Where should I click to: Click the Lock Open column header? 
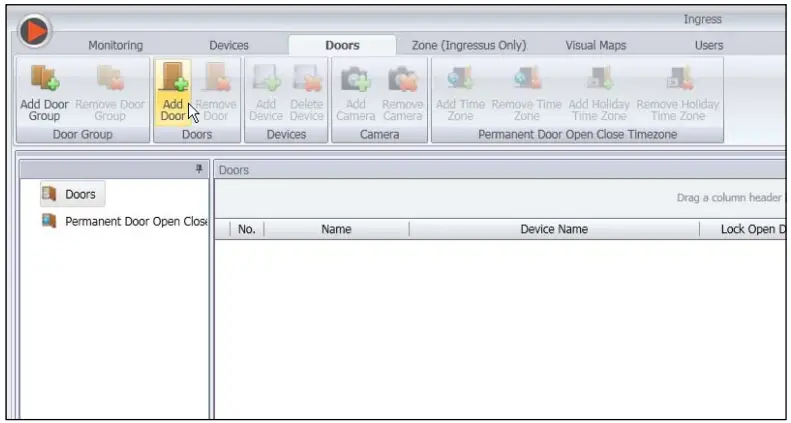[x=745, y=229]
